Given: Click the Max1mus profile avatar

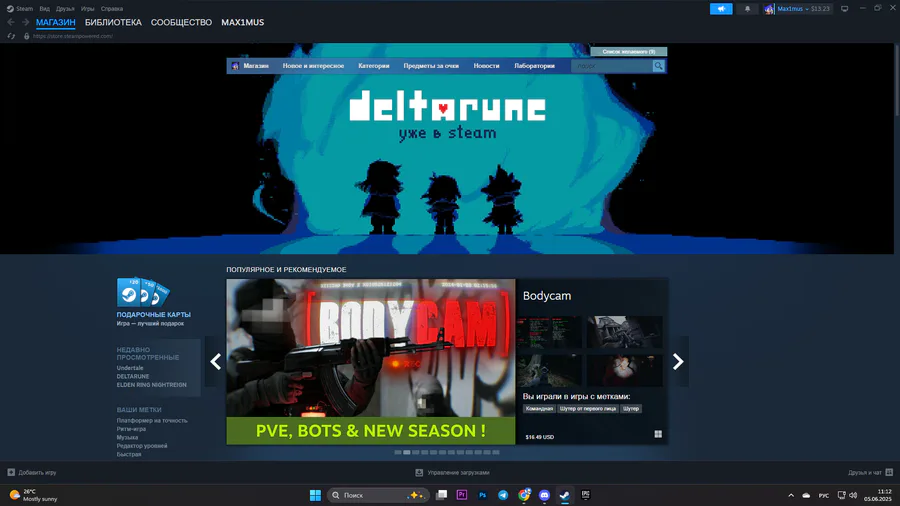Looking at the screenshot, I should (x=769, y=9).
